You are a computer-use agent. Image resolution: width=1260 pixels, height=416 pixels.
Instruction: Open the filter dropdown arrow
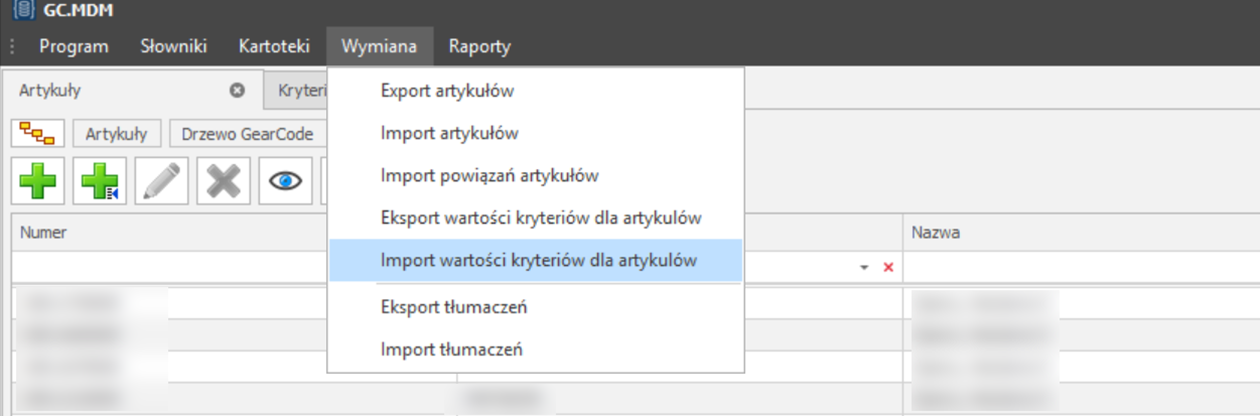click(x=863, y=268)
